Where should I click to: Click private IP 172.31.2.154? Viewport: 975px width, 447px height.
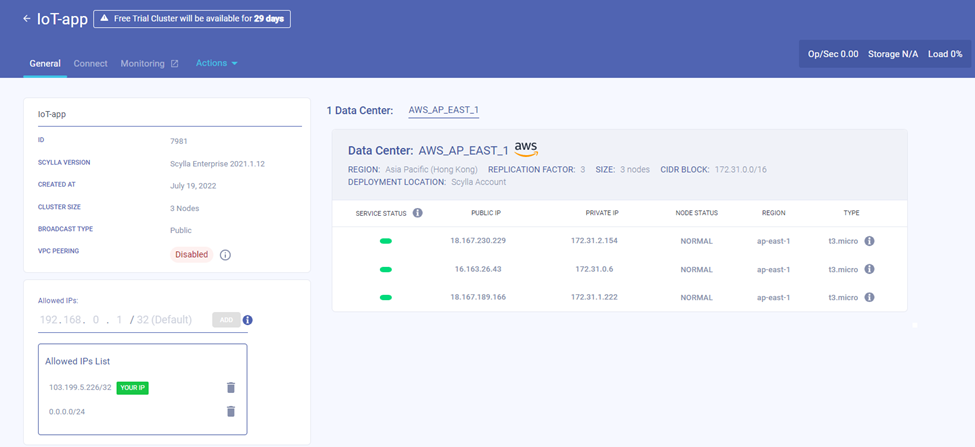(x=594, y=241)
